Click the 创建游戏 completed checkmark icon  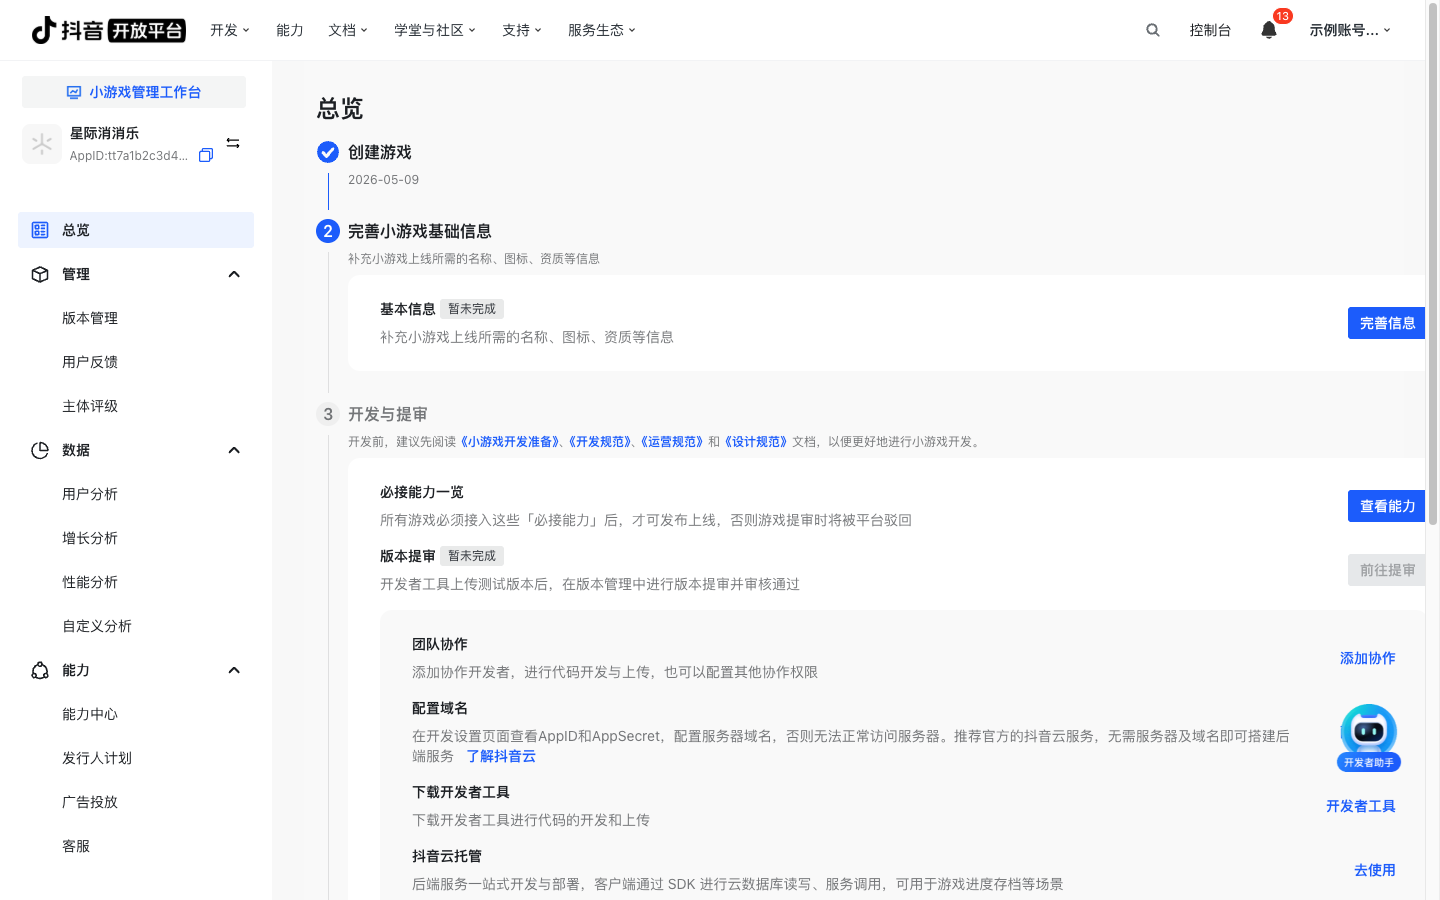[x=328, y=152]
